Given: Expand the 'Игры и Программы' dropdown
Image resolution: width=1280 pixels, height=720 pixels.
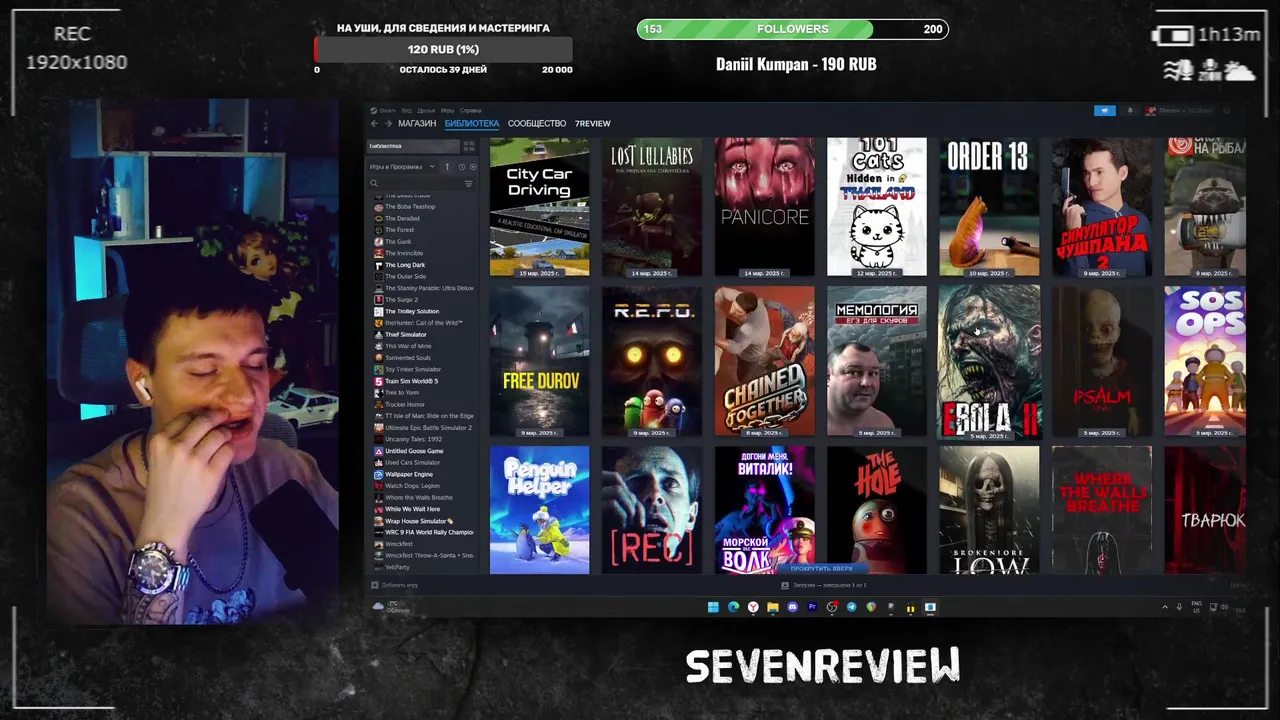Looking at the screenshot, I should [402, 167].
